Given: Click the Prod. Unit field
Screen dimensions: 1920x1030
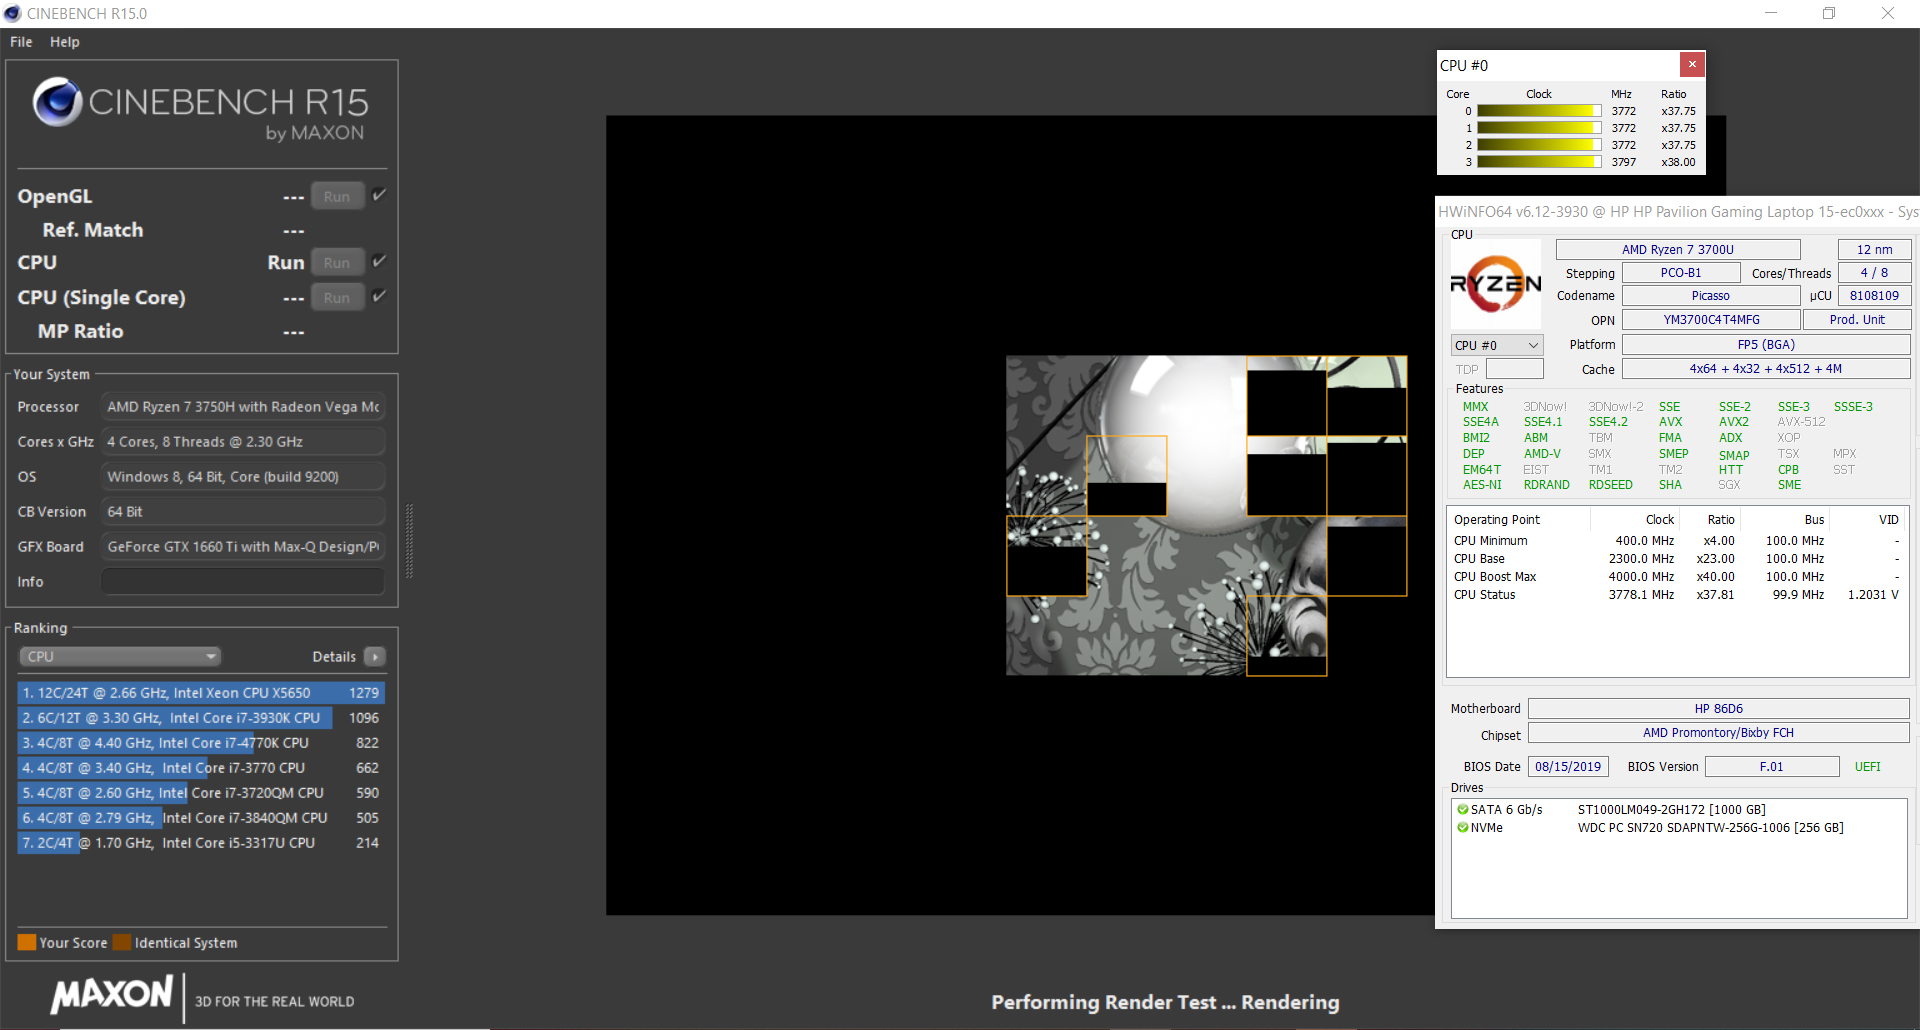Looking at the screenshot, I should [1857, 320].
